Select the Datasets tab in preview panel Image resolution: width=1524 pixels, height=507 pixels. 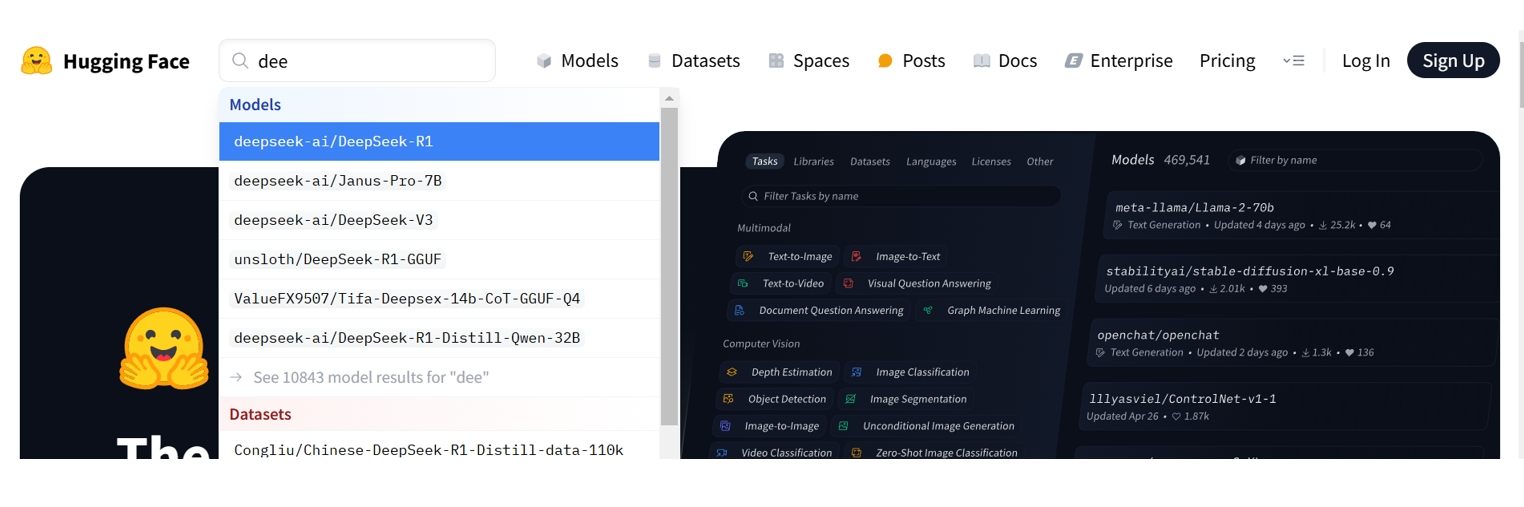coord(870,161)
